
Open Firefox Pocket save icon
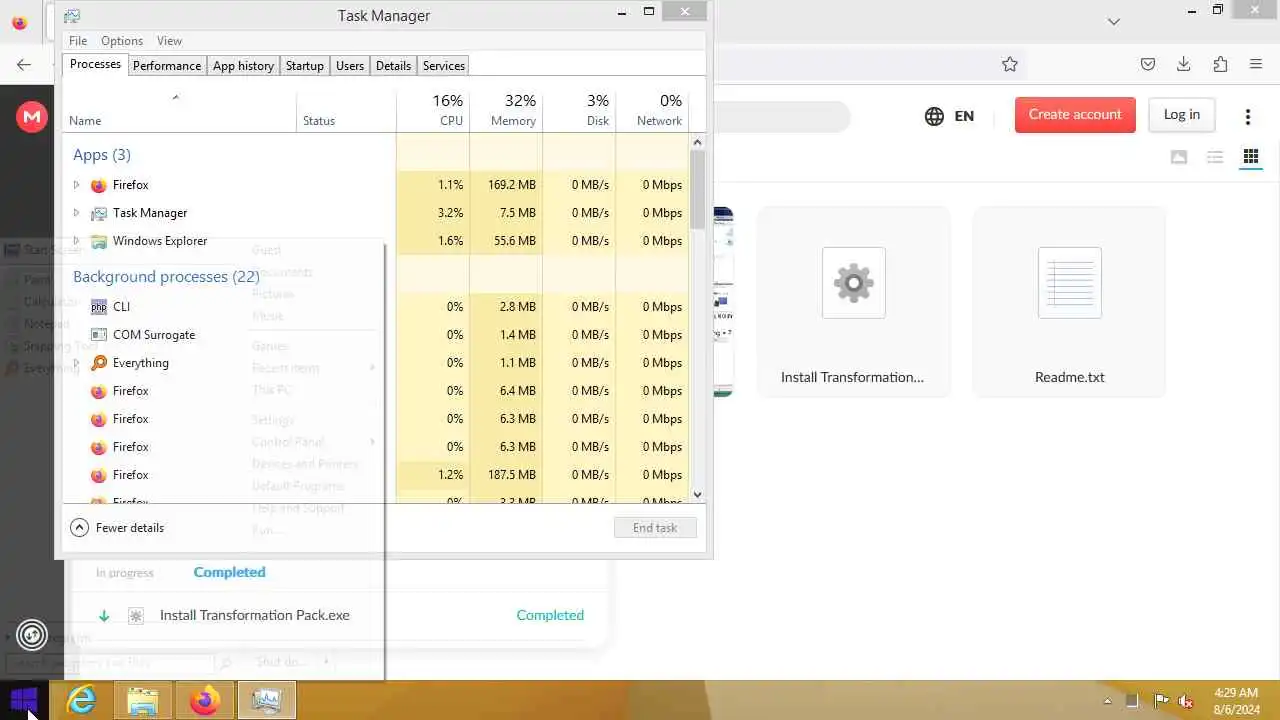click(1148, 64)
